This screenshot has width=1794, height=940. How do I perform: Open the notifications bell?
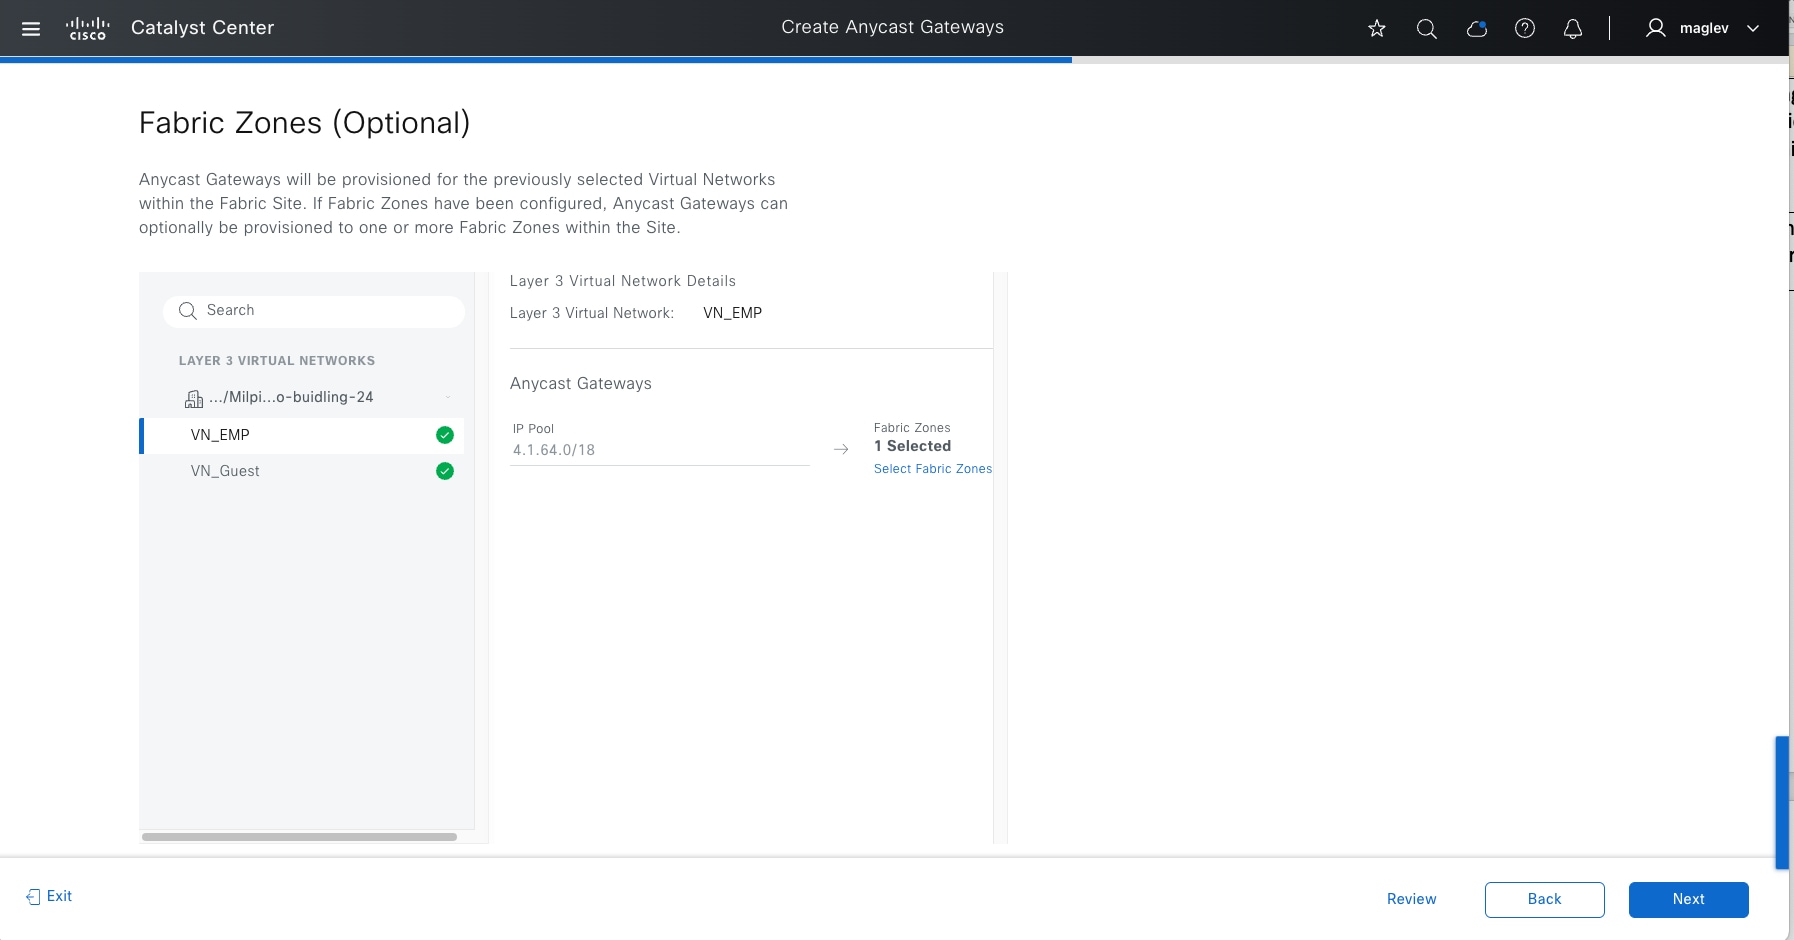click(x=1573, y=29)
